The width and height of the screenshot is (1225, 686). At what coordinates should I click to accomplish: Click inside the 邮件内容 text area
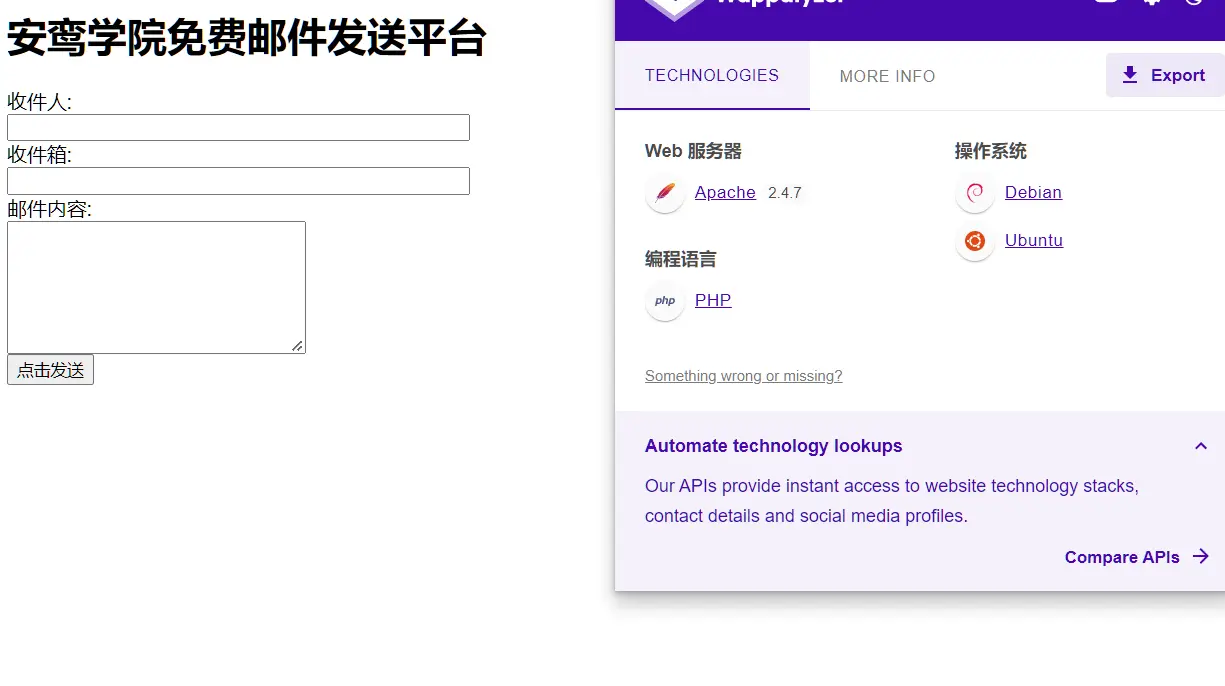[x=156, y=287]
